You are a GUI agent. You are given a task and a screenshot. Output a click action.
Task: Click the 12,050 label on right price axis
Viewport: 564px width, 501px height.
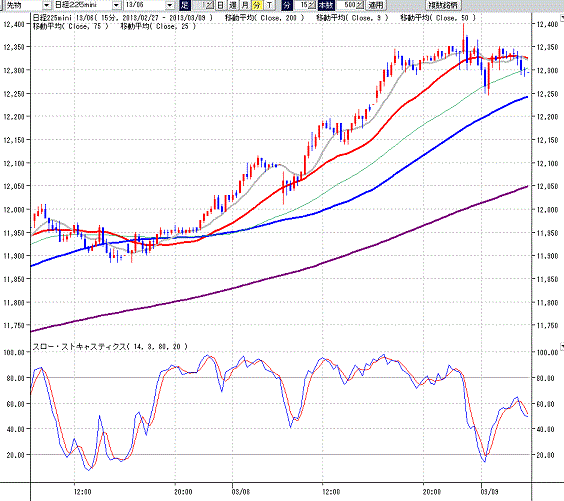pyautogui.click(x=547, y=186)
